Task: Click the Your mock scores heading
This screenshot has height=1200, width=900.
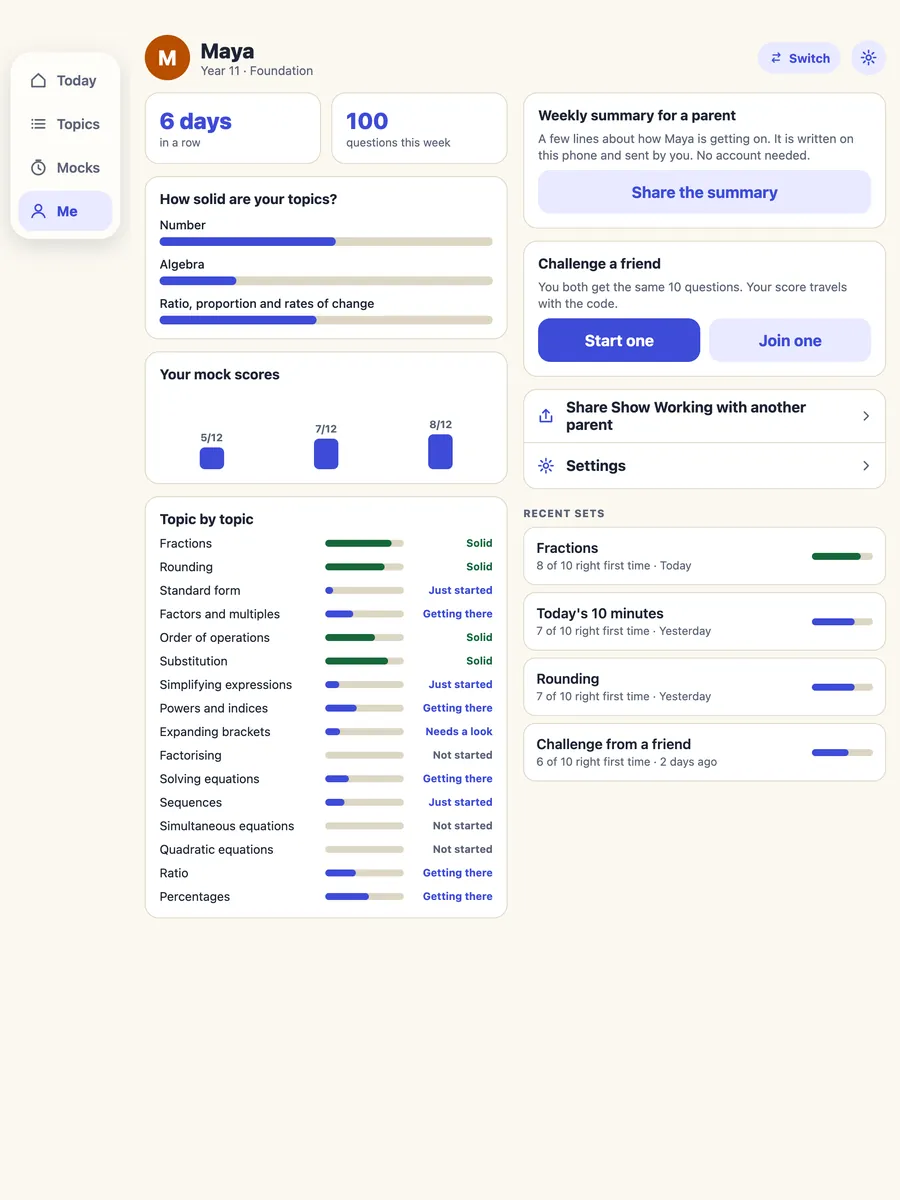Action: tap(220, 374)
